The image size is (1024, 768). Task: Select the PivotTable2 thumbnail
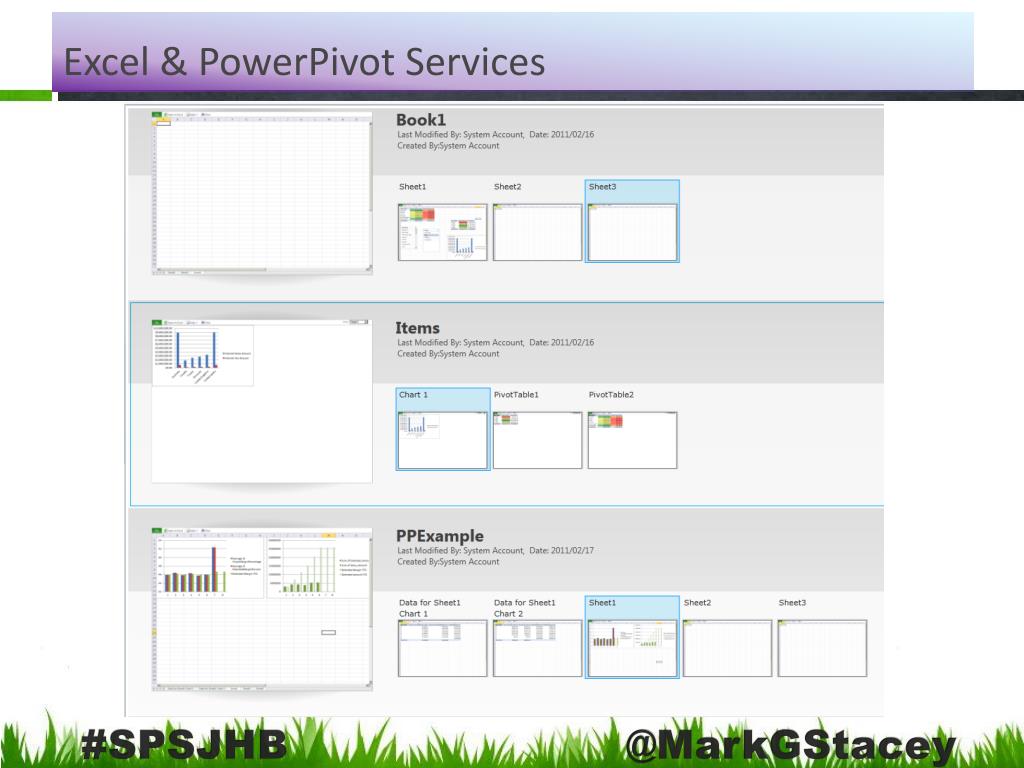point(632,440)
